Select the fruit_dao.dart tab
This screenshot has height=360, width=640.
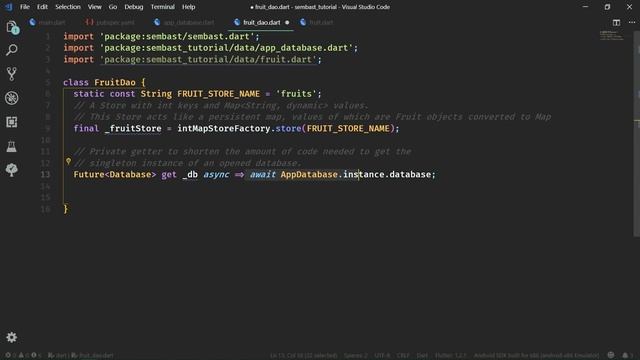[x=262, y=22]
